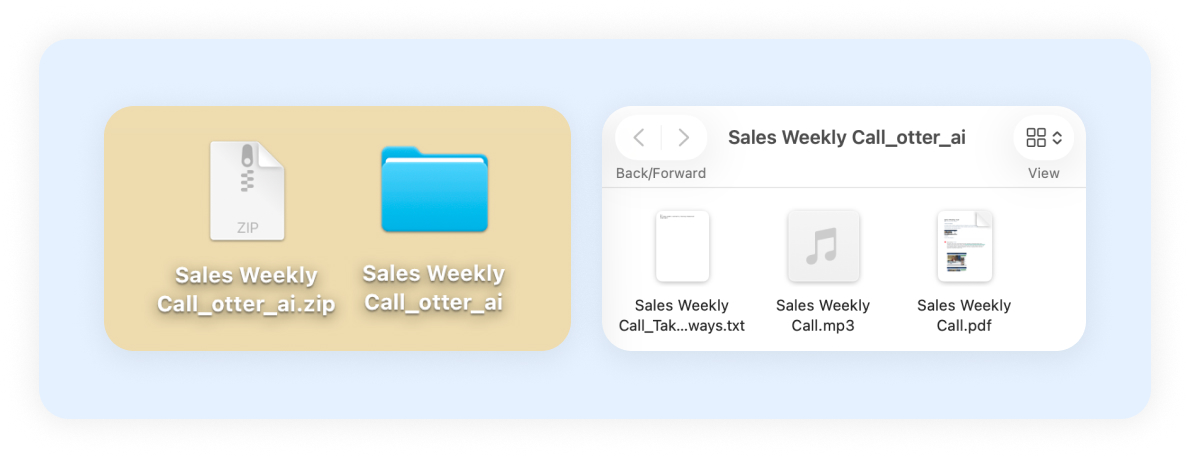Go forward using the right chevron
The height and width of the screenshot is (458, 1190).
684,137
